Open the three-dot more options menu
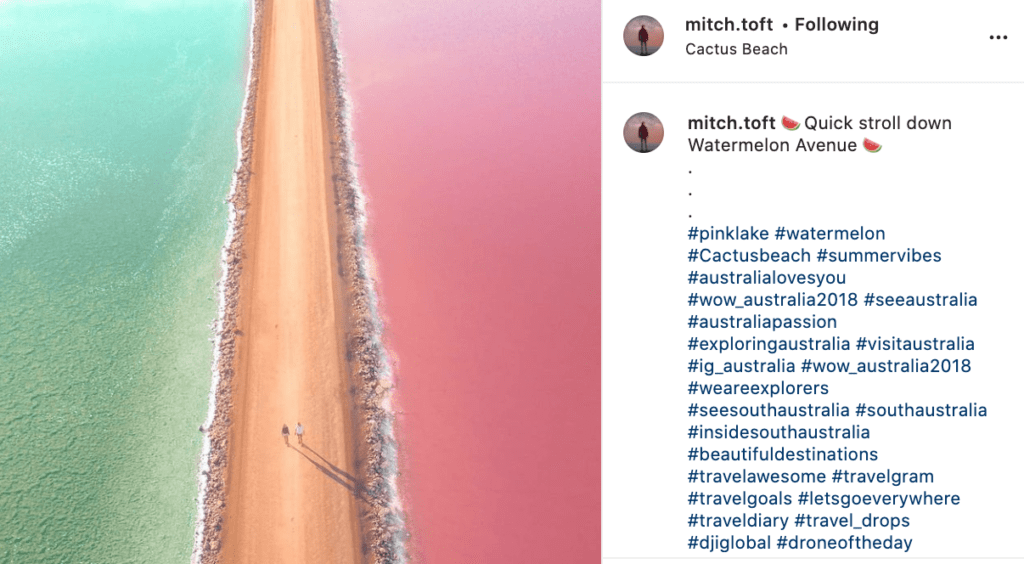The width and height of the screenshot is (1024, 564). [998, 37]
